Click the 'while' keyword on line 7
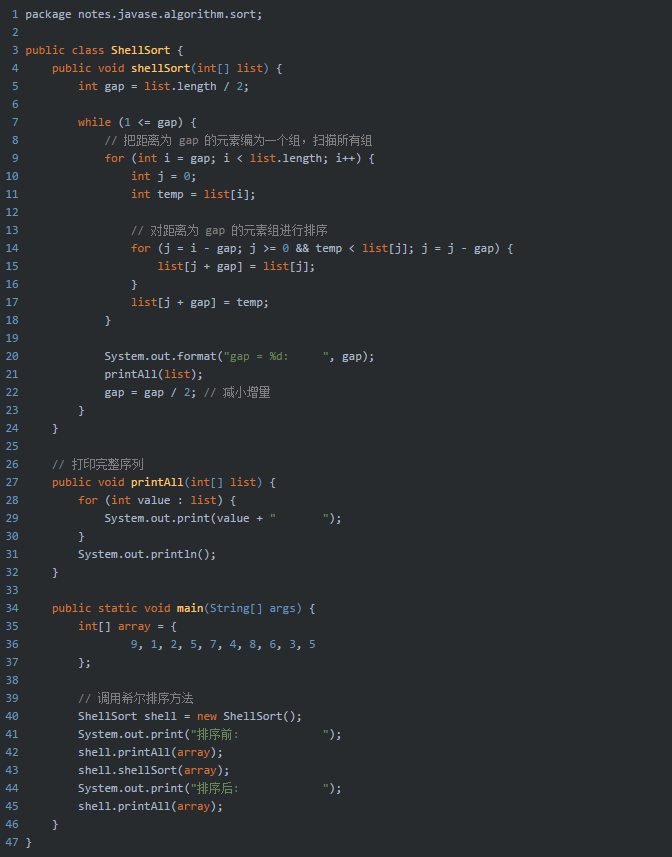The image size is (672, 857). tap(95, 122)
